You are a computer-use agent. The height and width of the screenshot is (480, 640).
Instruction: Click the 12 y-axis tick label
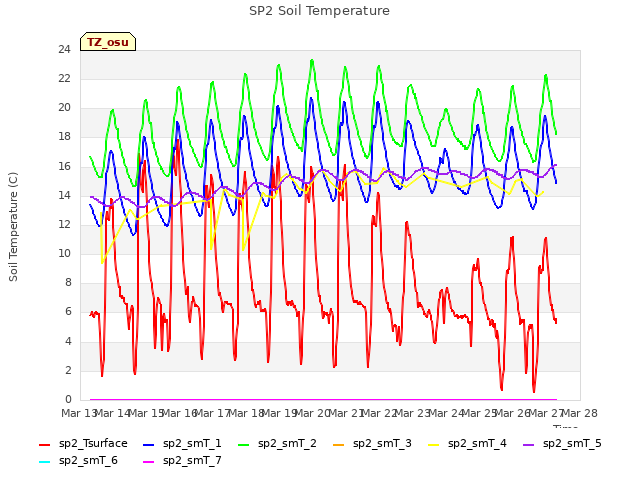(x=64, y=224)
